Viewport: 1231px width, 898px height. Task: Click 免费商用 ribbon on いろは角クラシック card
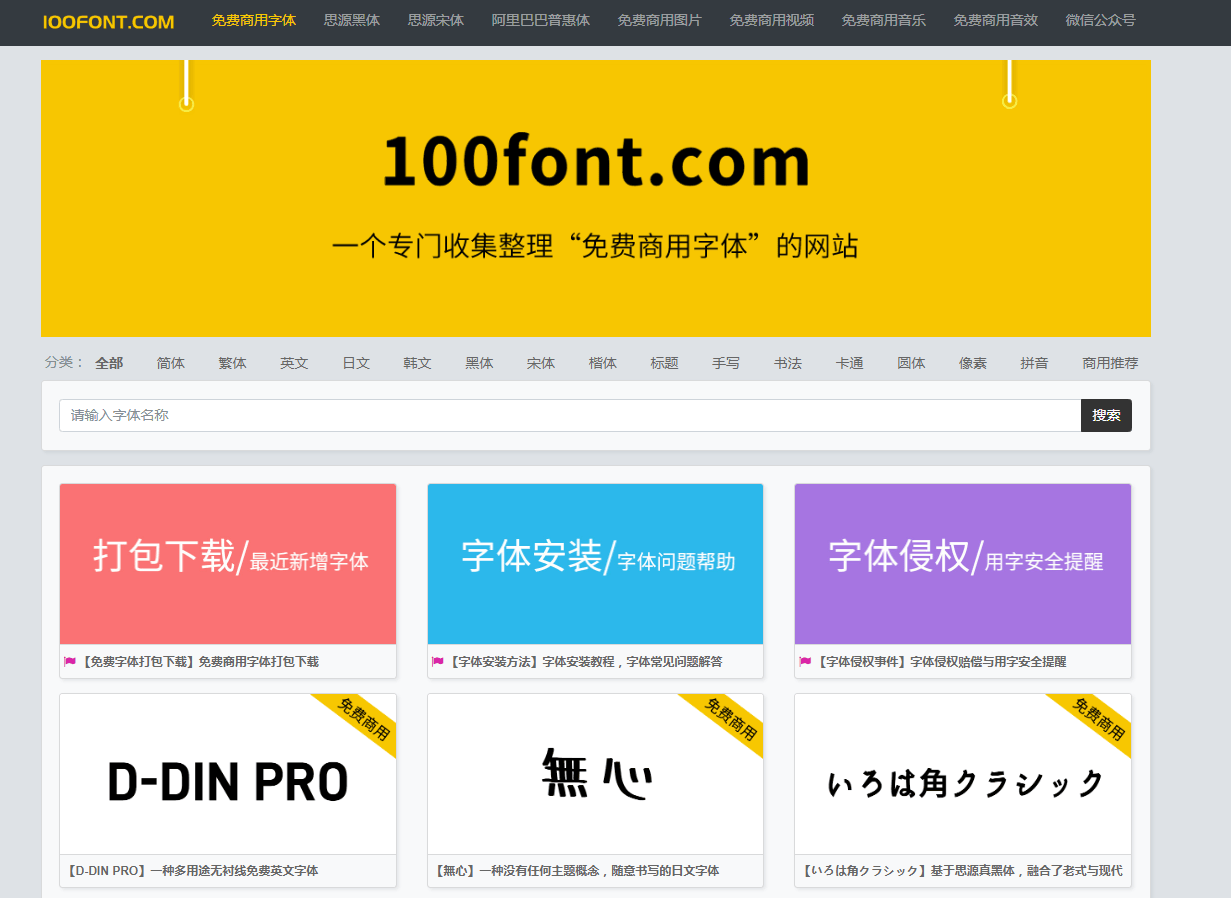tap(1101, 716)
